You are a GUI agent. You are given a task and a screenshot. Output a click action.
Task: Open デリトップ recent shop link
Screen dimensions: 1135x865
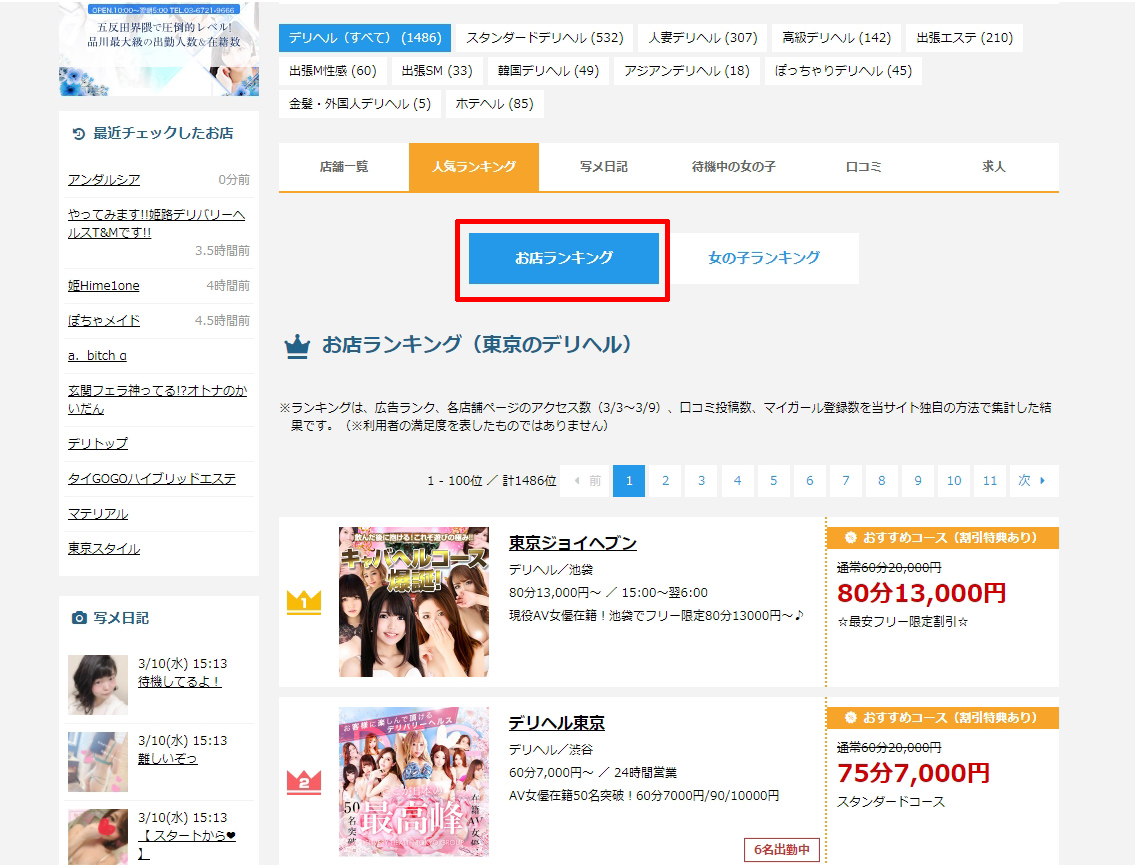point(98,444)
